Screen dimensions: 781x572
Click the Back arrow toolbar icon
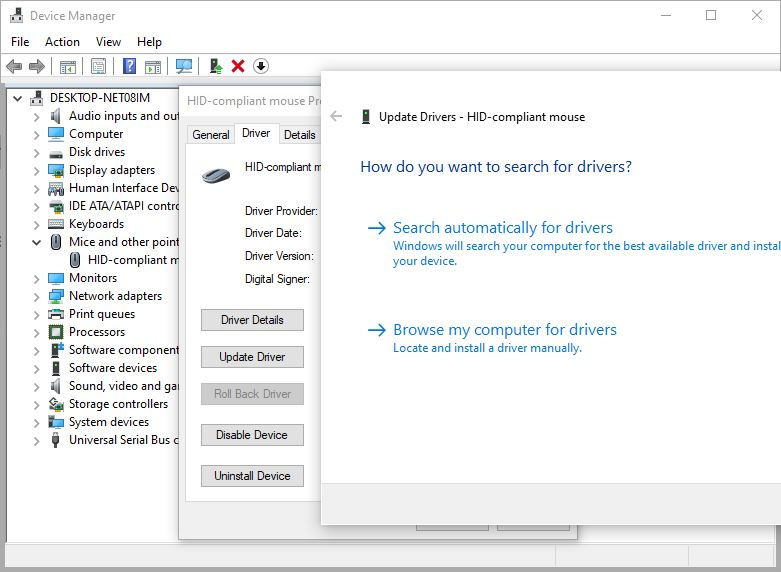tap(14, 66)
